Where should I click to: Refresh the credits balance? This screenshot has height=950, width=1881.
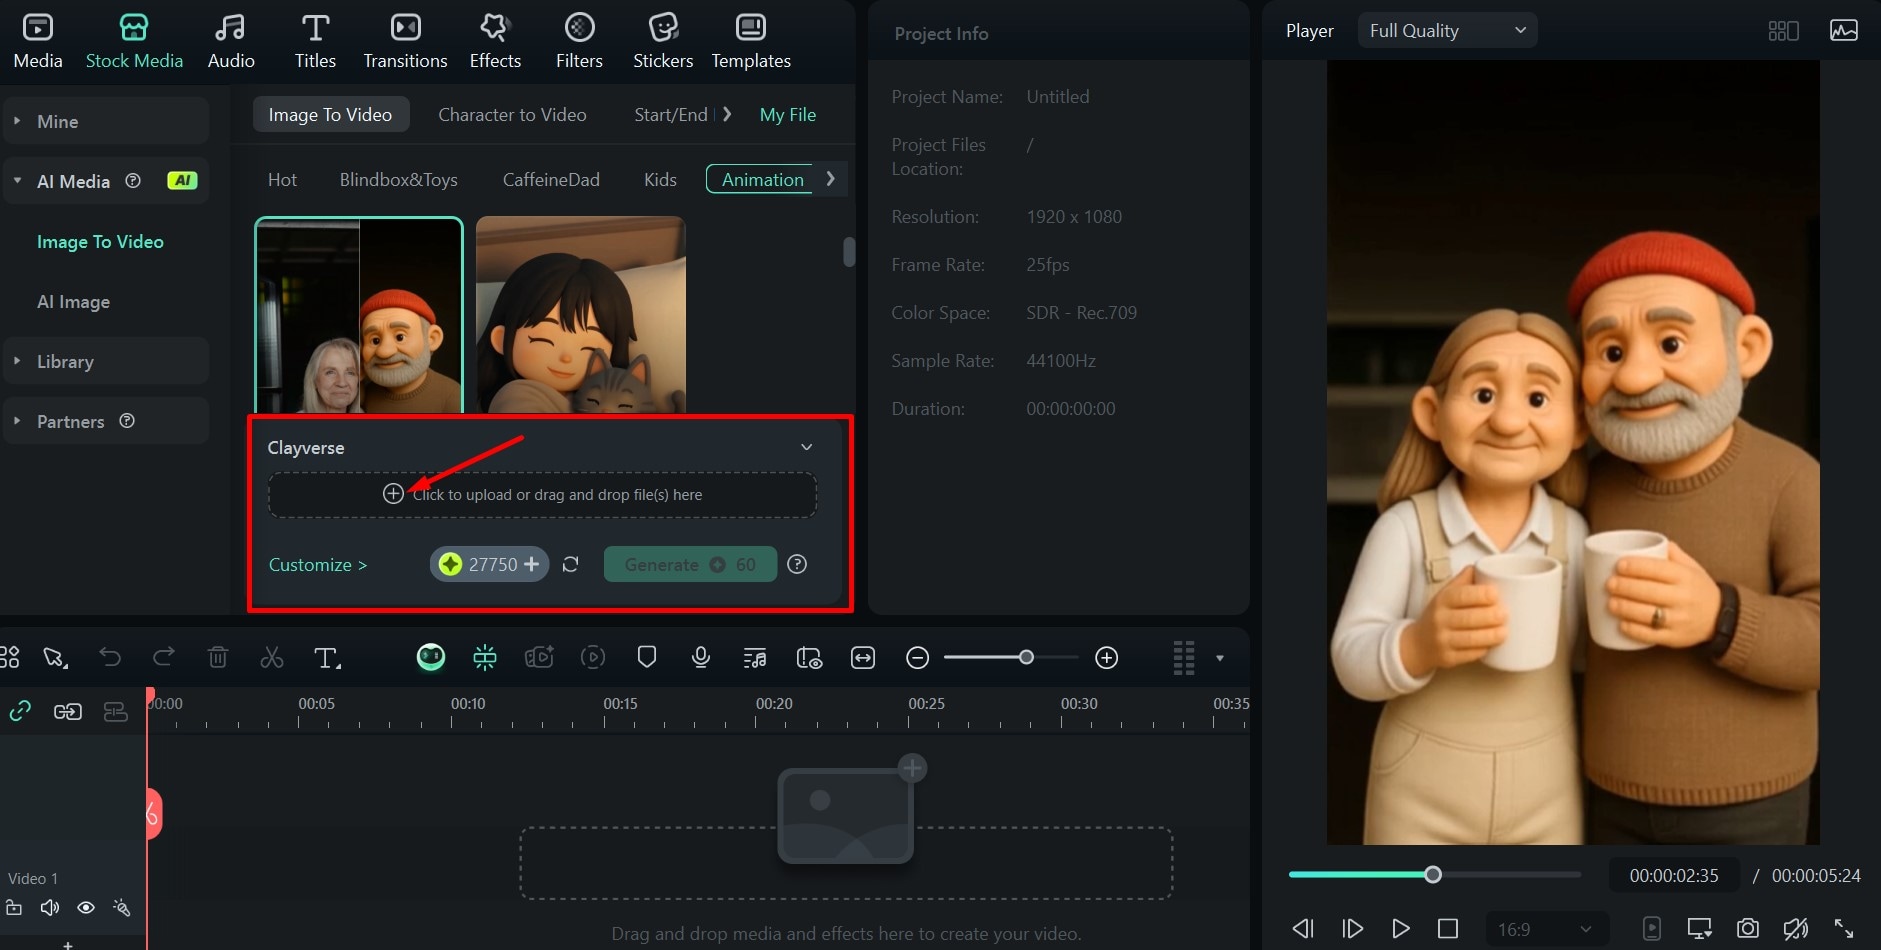[x=571, y=564]
